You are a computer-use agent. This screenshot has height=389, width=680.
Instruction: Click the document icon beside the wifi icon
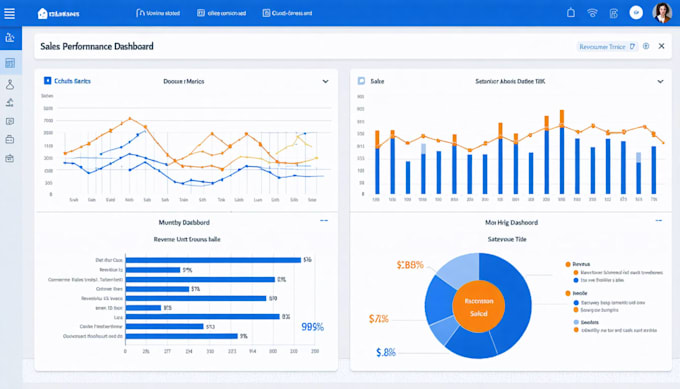pyautogui.click(x=614, y=13)
